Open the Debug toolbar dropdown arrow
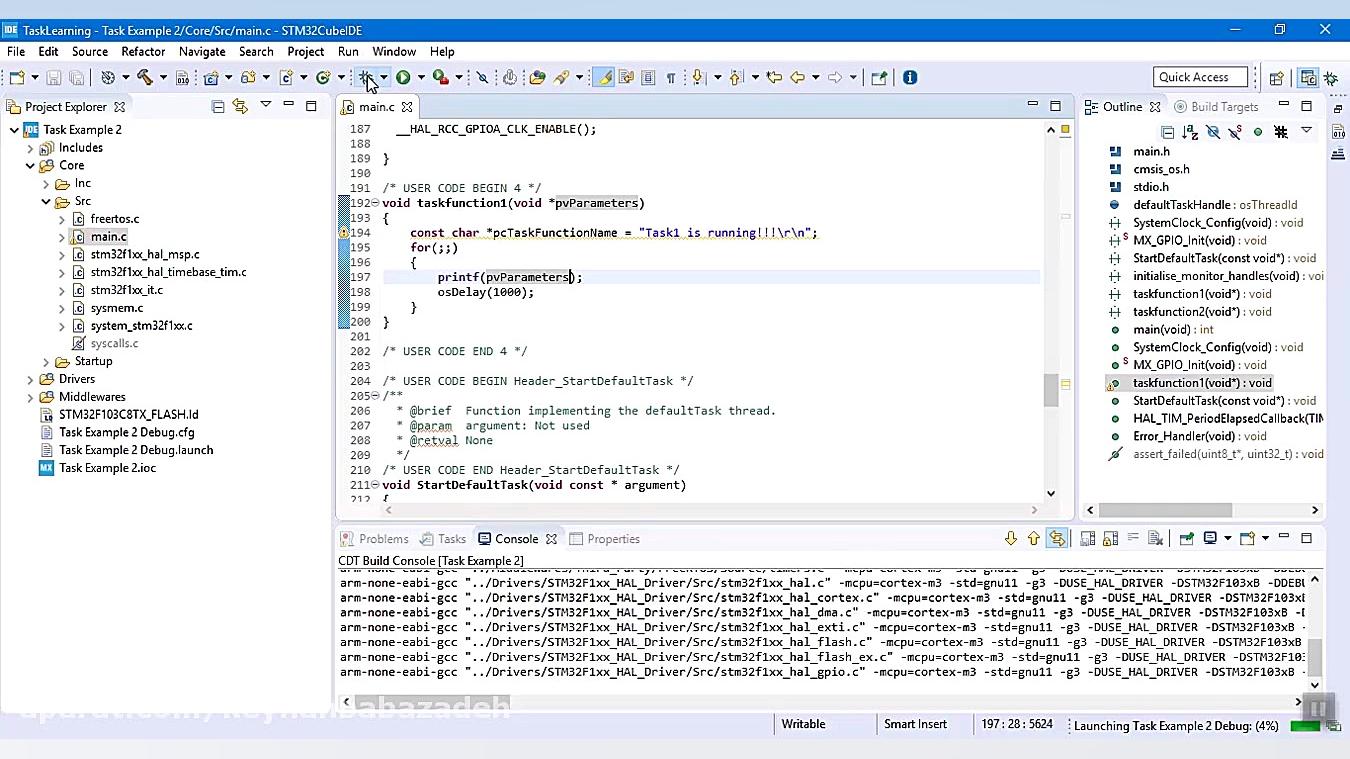Screen dimensions: 1350x759 click(383, 77)
